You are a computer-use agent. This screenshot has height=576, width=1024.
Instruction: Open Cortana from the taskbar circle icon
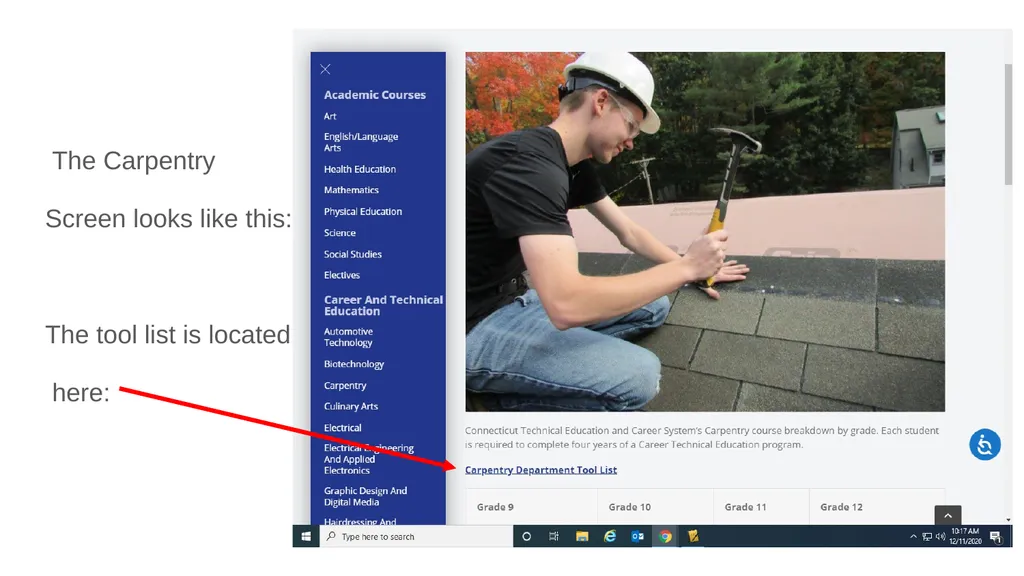[x=526, y=537]
